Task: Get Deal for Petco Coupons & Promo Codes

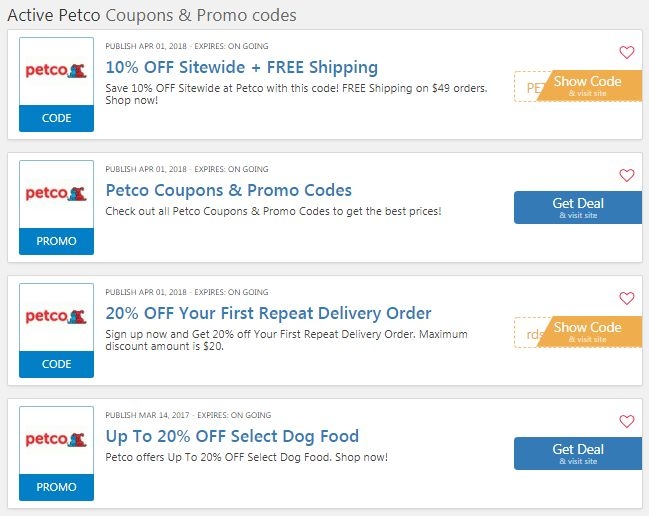Action: click(578, 208)
